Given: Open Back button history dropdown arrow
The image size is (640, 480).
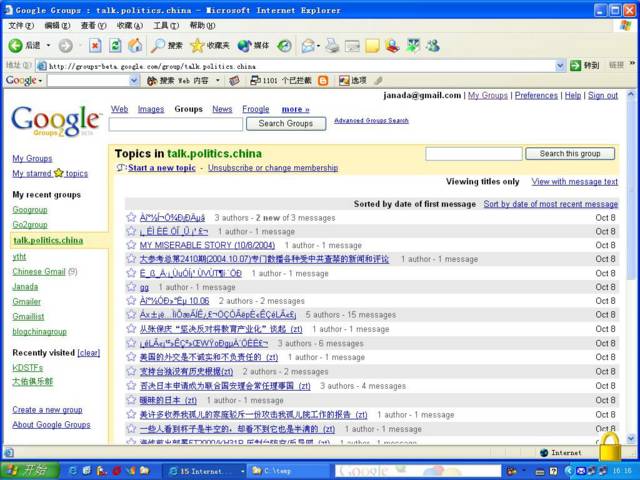Looking at the screenshot, I should click(x=49, y=45).
